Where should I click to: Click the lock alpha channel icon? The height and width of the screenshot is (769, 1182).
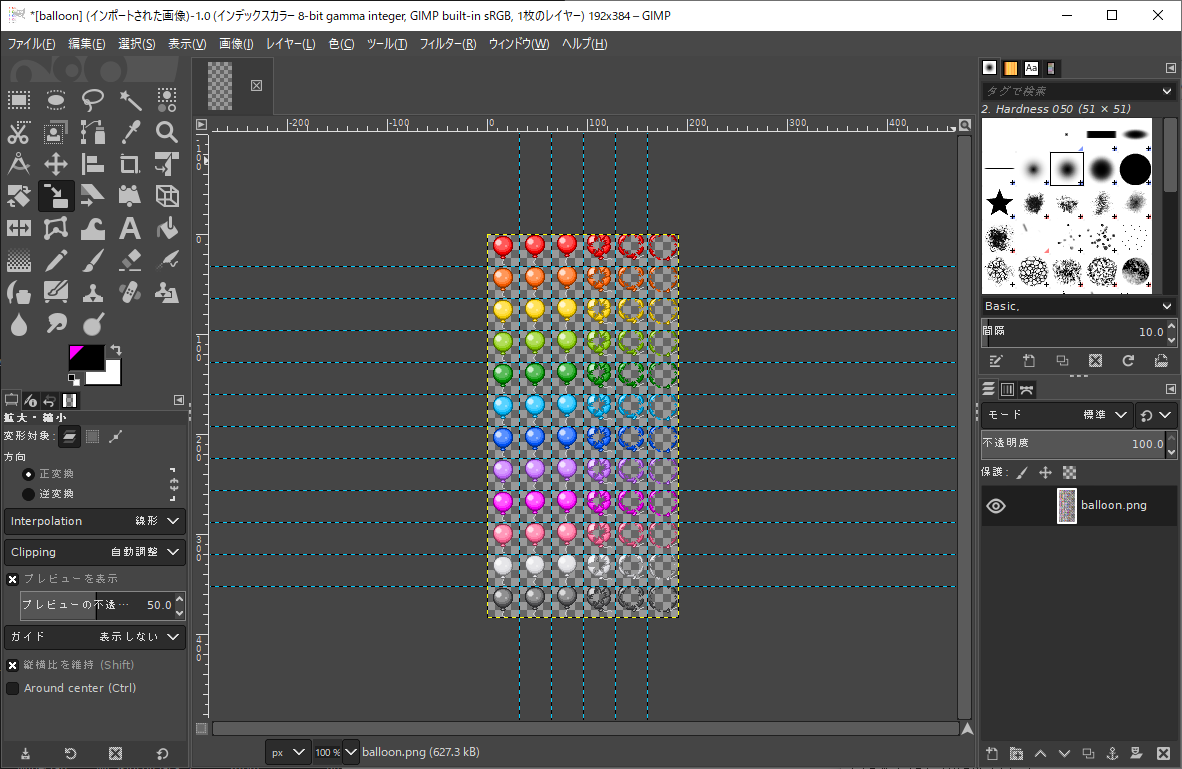[x=1069, y=473]
